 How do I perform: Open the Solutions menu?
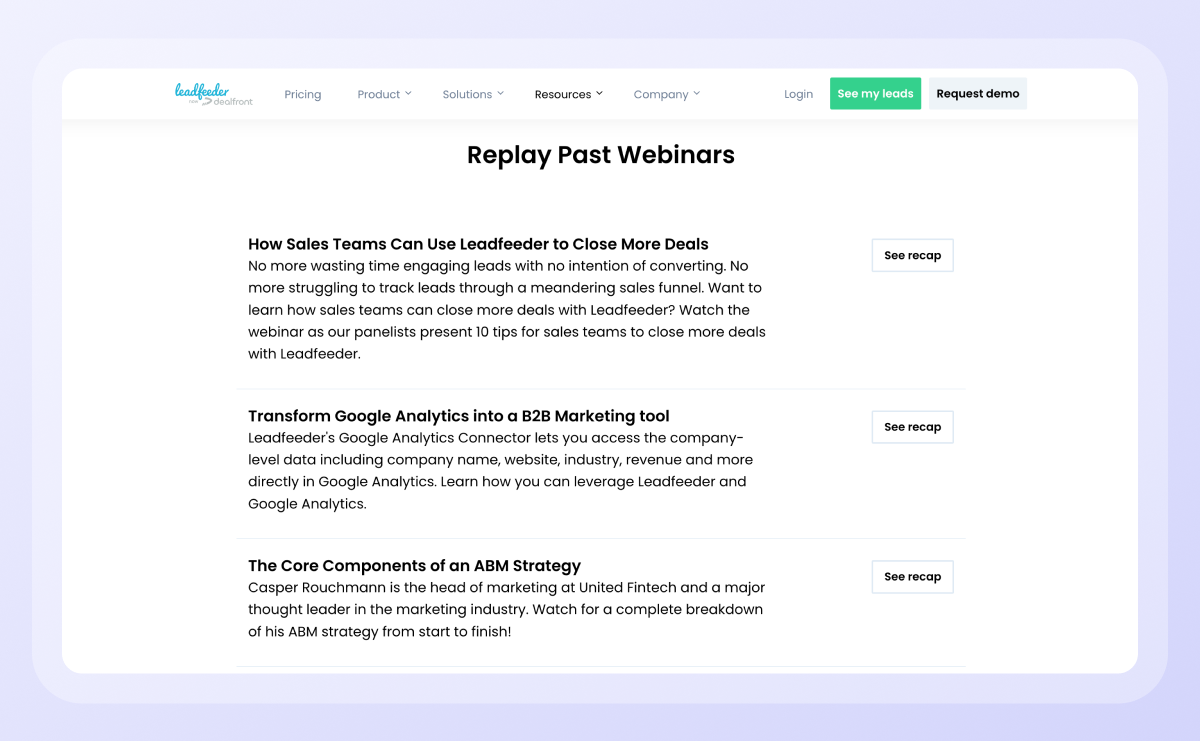pos(467,94)
